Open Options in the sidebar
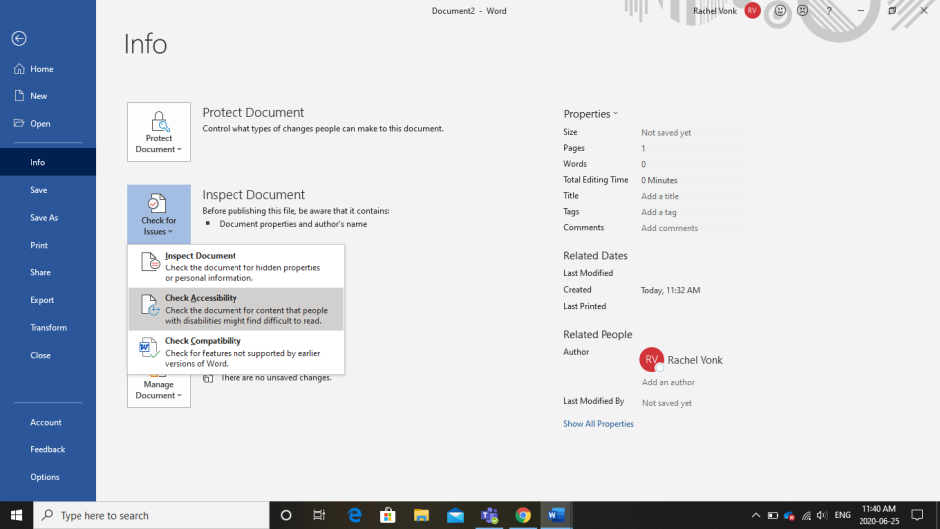The width and height of the screenshot is (940, 529). click(45, 477)
